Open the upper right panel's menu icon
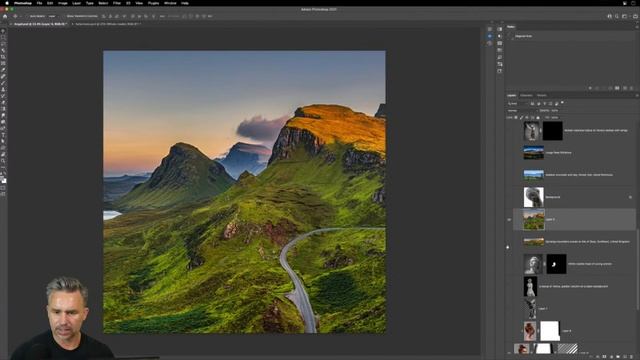640x360 pixels. pyautogui.click(x=636, y=27)
